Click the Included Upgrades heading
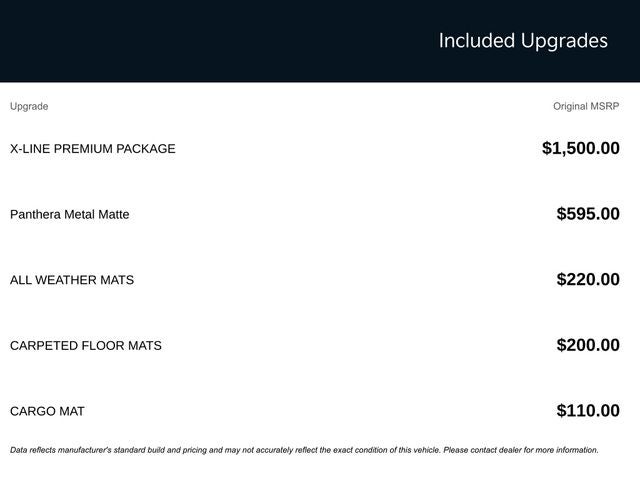This screenshot has height=480, width=640. click(x=522, y=41)
